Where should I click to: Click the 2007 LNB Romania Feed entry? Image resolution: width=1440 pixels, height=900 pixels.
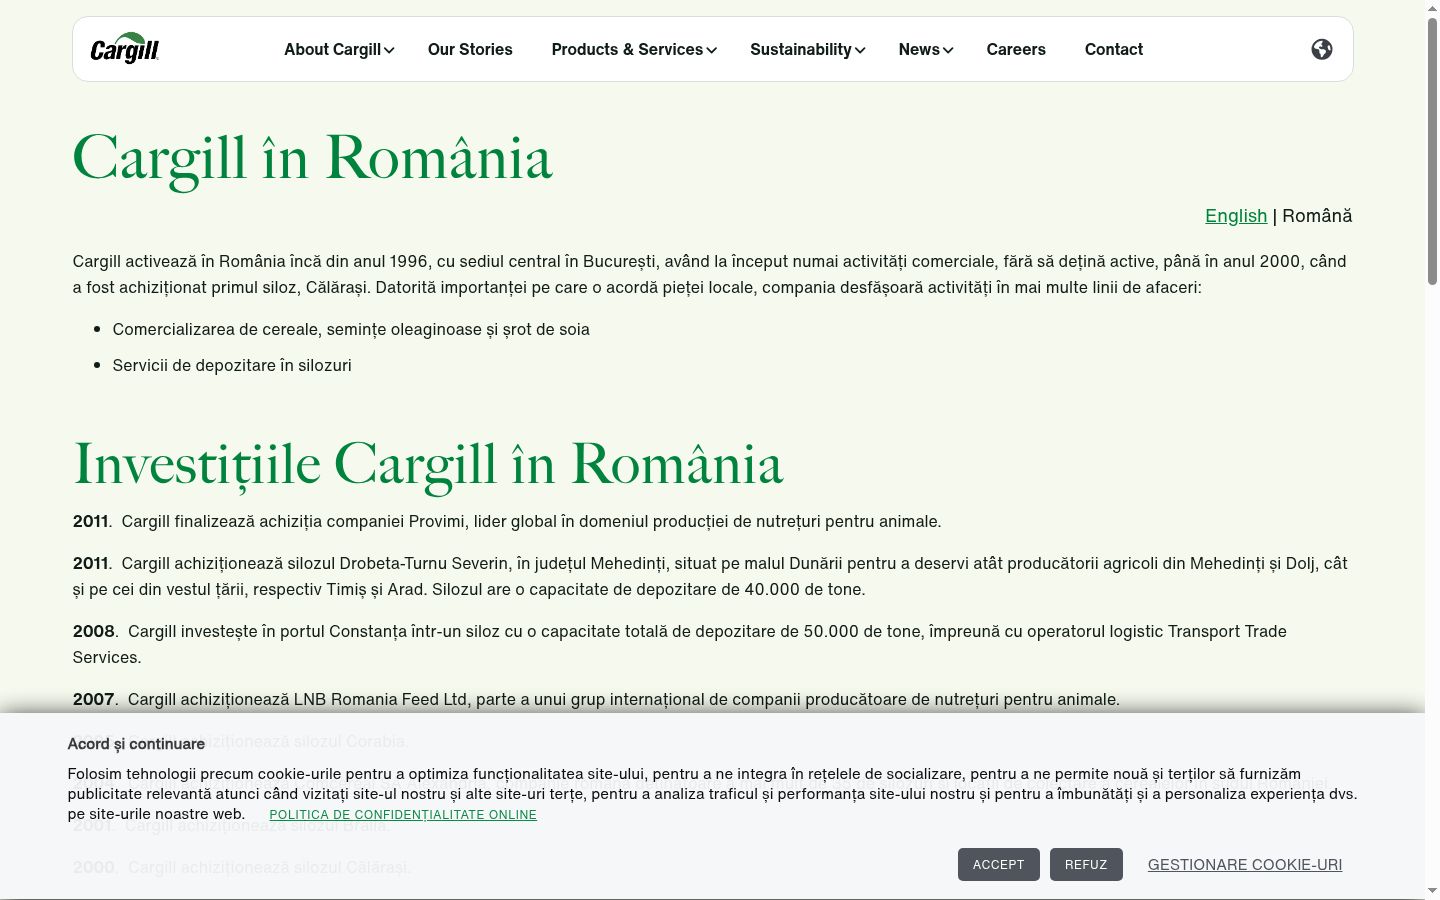[x=596, y=699]
